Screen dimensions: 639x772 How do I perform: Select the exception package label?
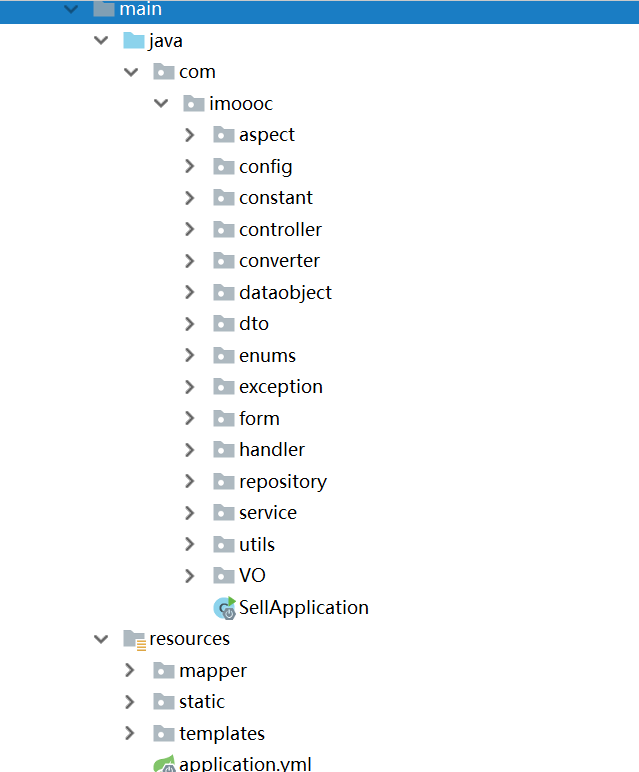[x=280, y=387]
